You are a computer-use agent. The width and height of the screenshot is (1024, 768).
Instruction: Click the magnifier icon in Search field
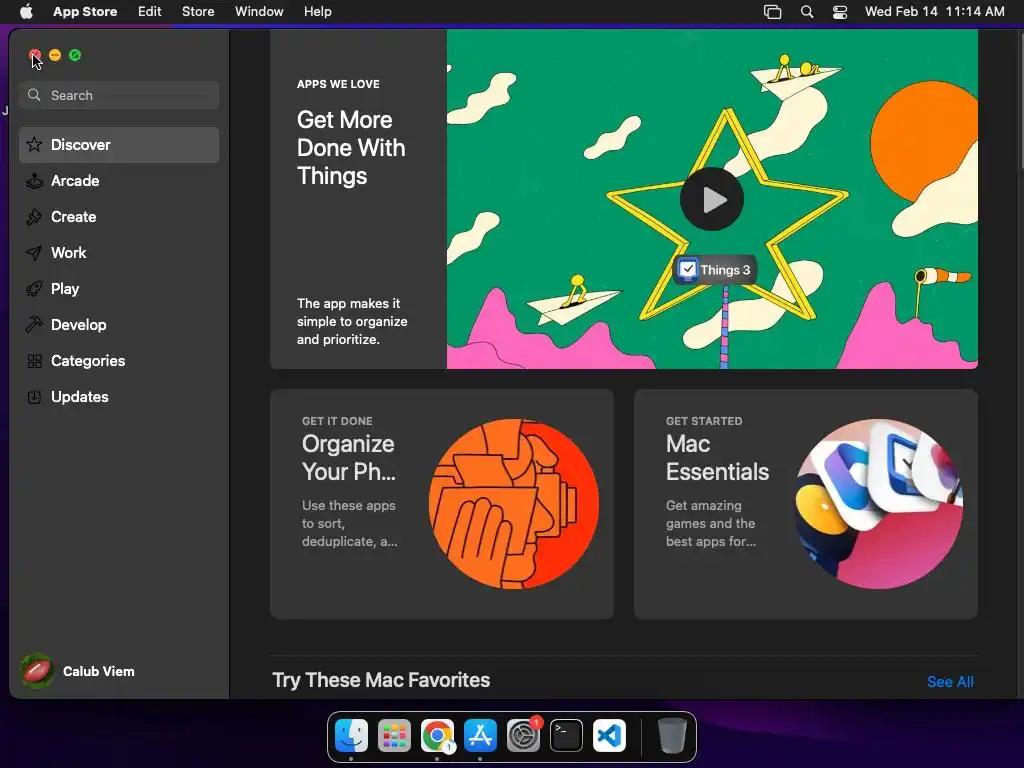pyautogui.click(x=34, y=95)
